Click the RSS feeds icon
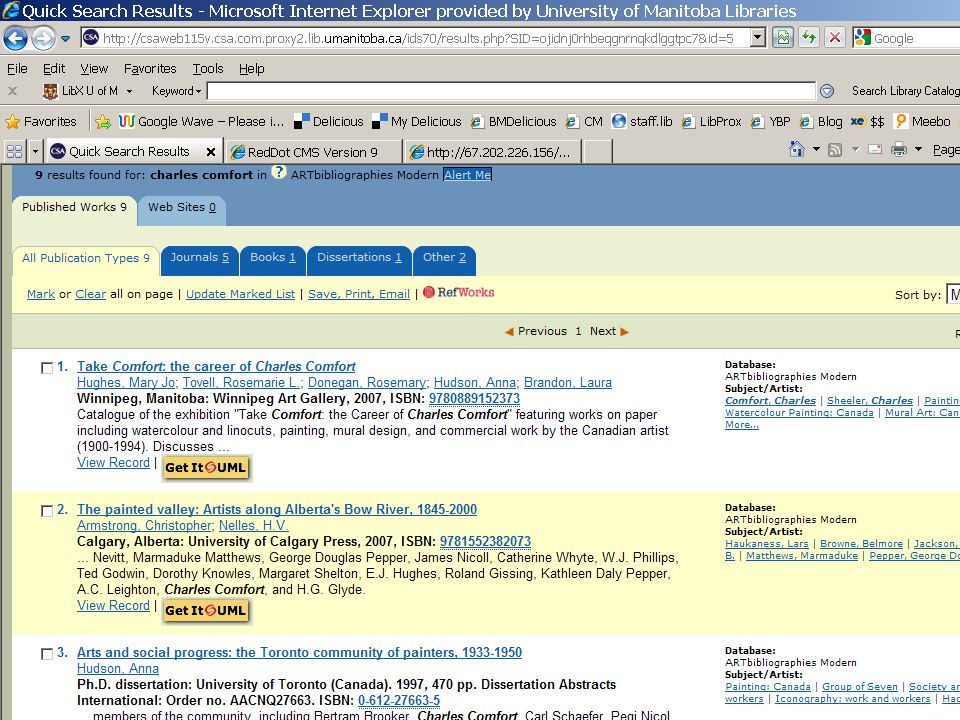The width and height of the screenshot is (960, 720). pos(834,150)
